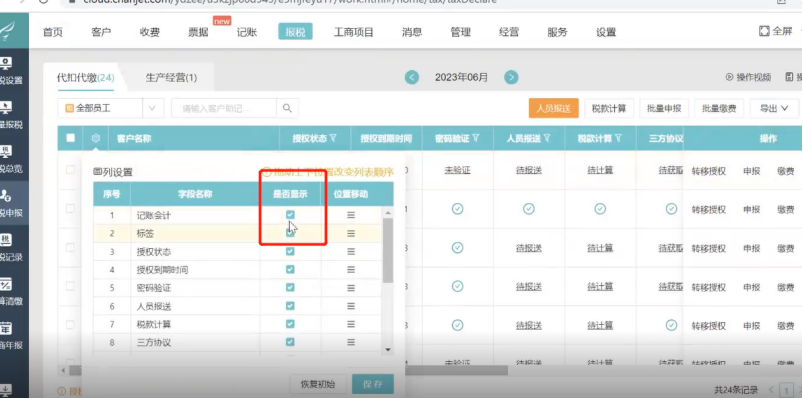
Task: Open the 算清缴 sidebar icon
Action: [6, 284]
